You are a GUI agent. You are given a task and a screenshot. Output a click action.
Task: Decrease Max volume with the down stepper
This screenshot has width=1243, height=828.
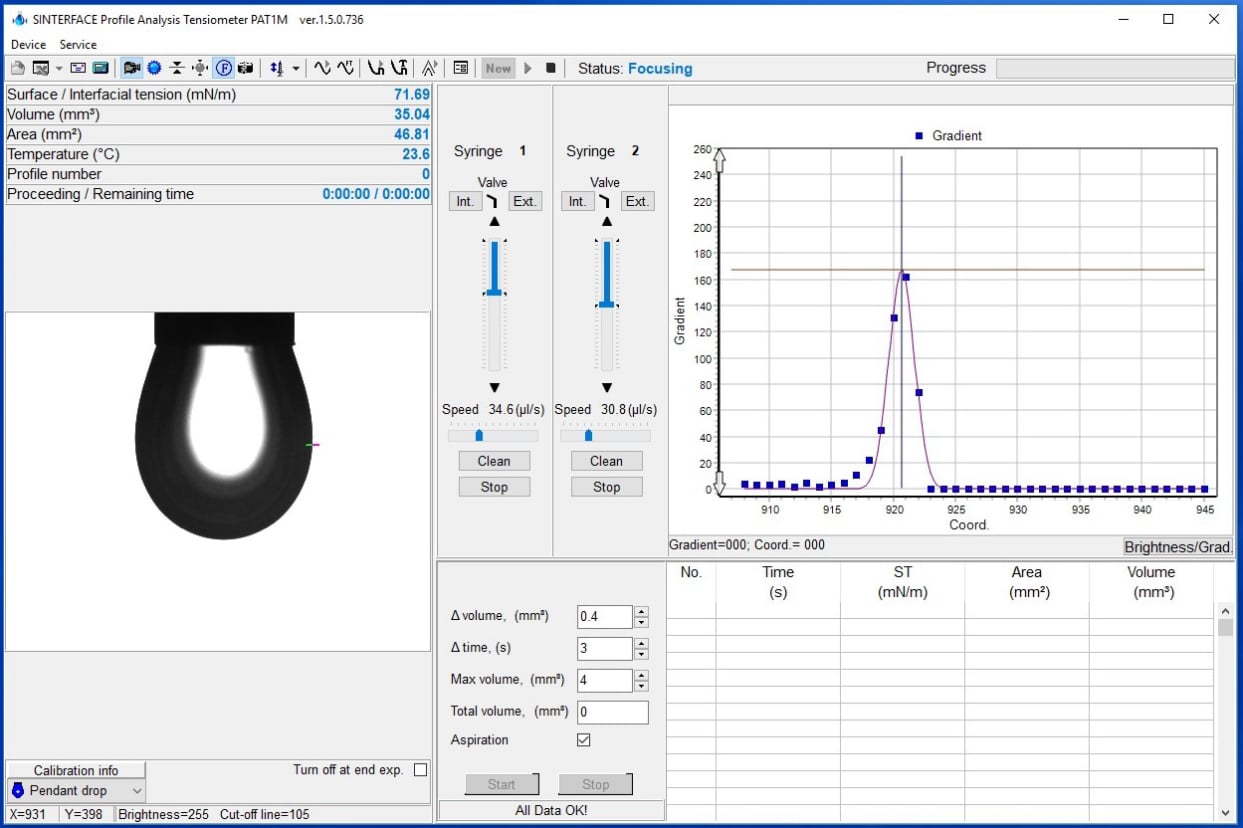(641, 687)
